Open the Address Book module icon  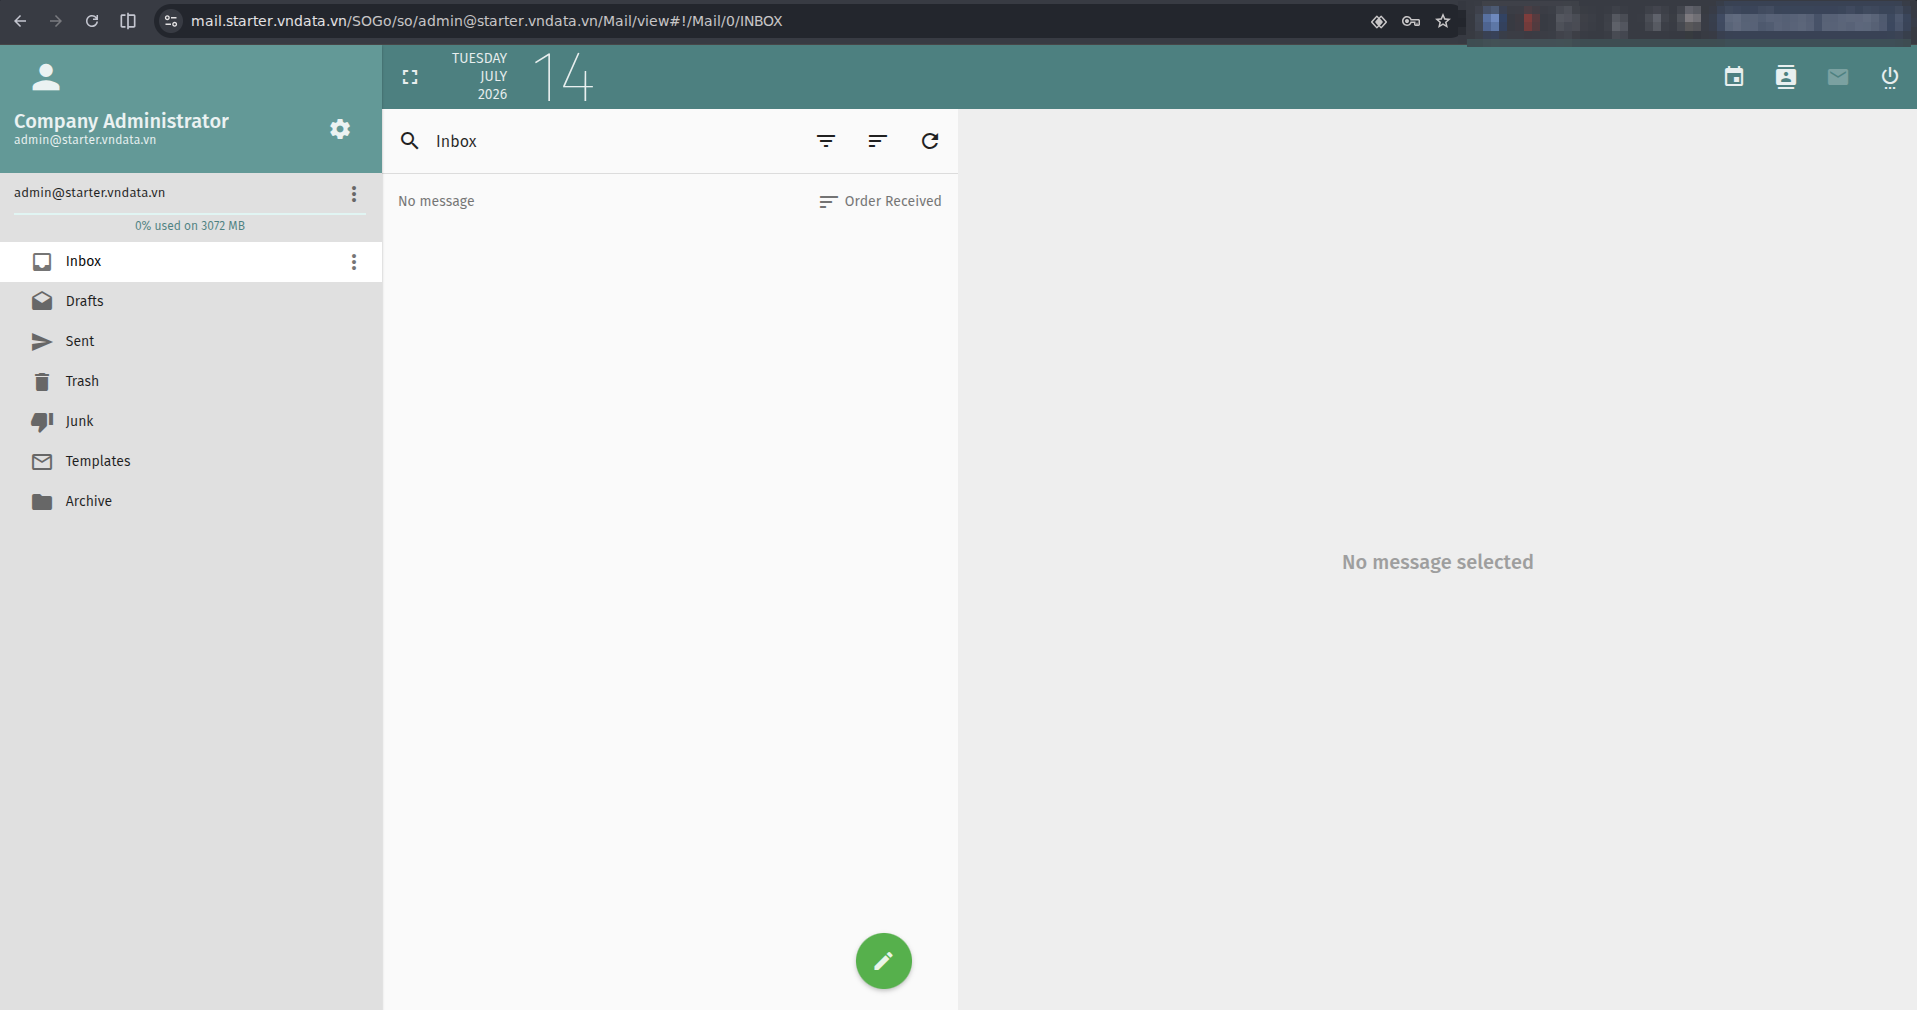[1786, 77]
